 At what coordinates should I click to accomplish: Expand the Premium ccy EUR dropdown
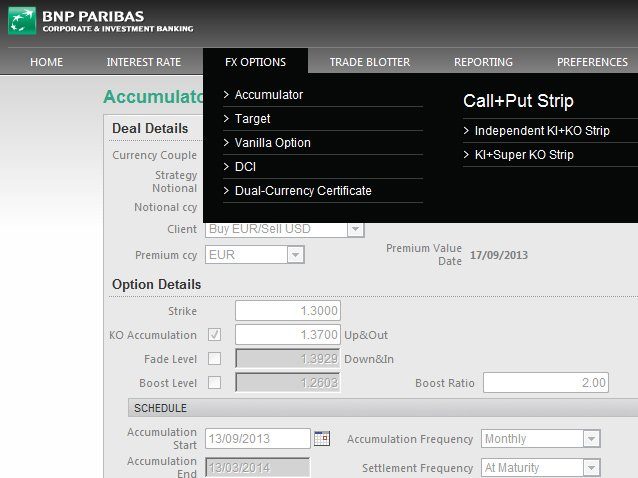[x=294, y=255]
